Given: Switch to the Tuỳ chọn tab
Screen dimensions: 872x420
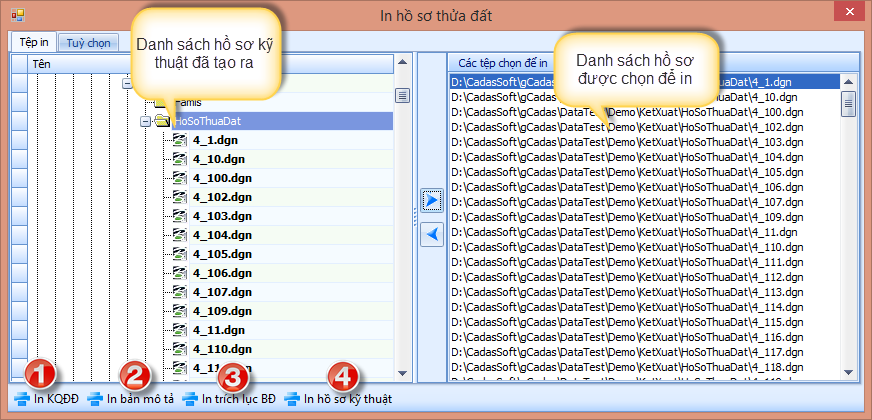Looking at the screenshot, I should (88, 43).
